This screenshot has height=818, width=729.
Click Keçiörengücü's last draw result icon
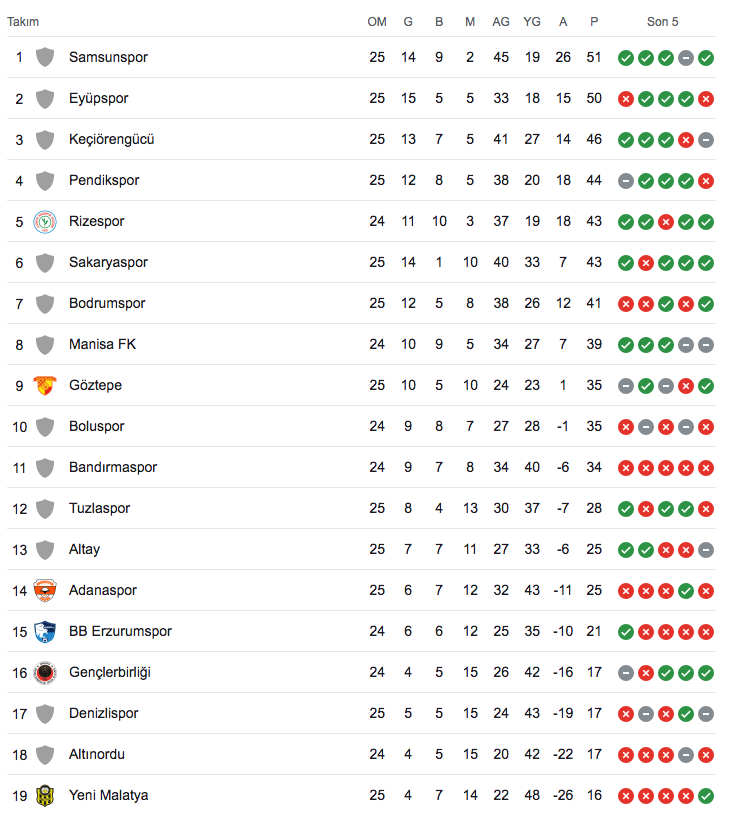pos(706,140)
